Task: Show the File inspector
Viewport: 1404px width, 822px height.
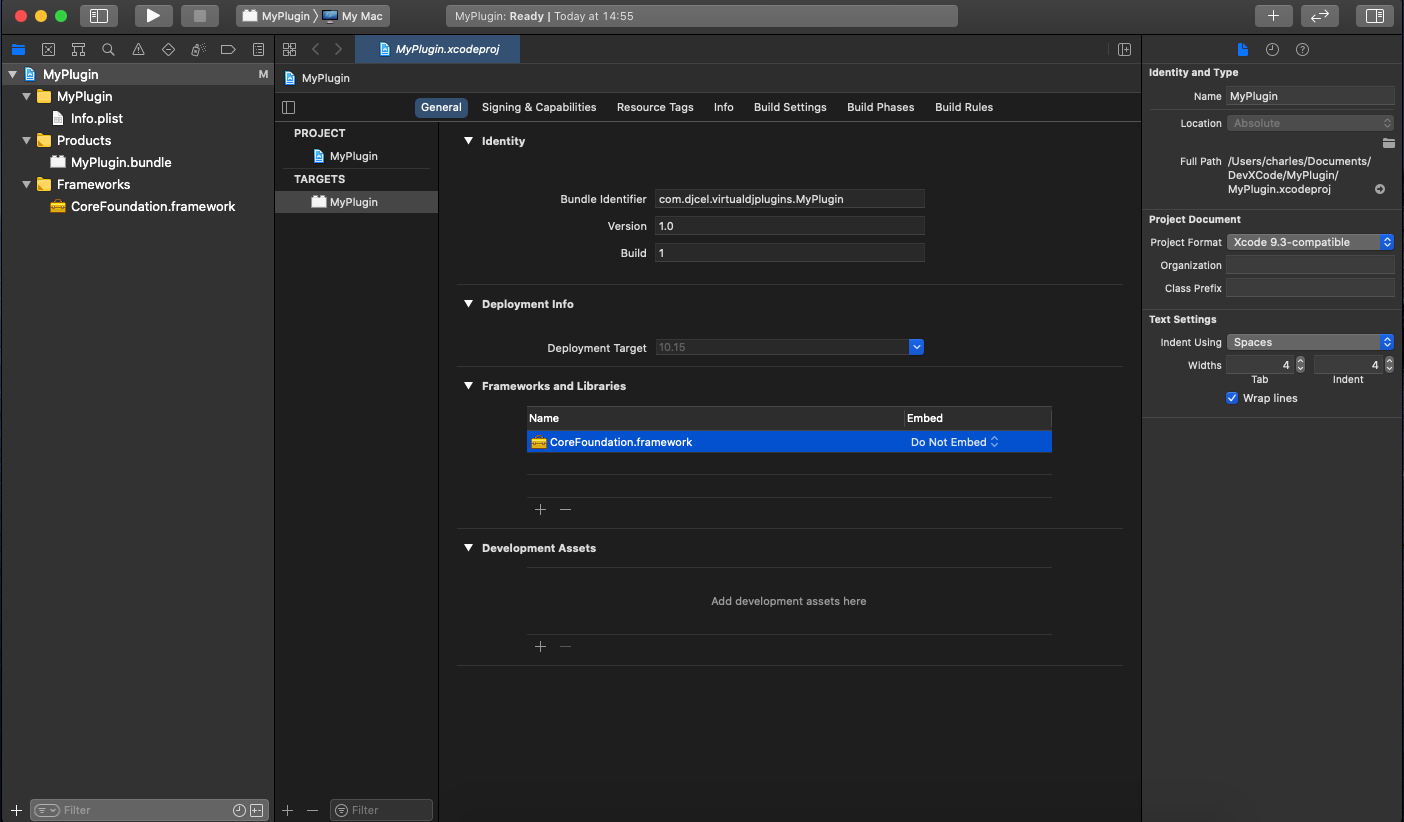Action: pos(1243,49)
